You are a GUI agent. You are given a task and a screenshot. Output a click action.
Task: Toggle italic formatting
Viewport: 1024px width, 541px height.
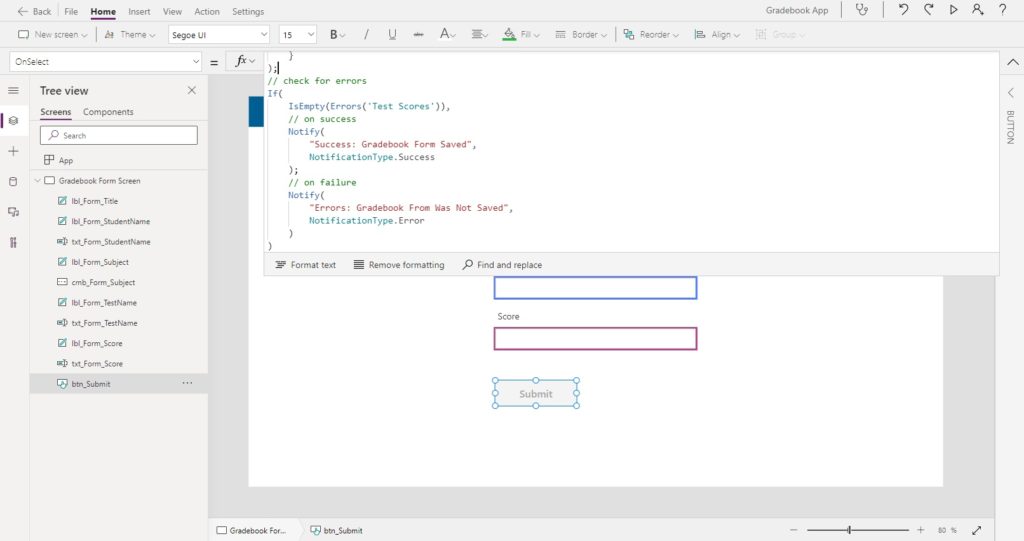click(x=366, y=35)
